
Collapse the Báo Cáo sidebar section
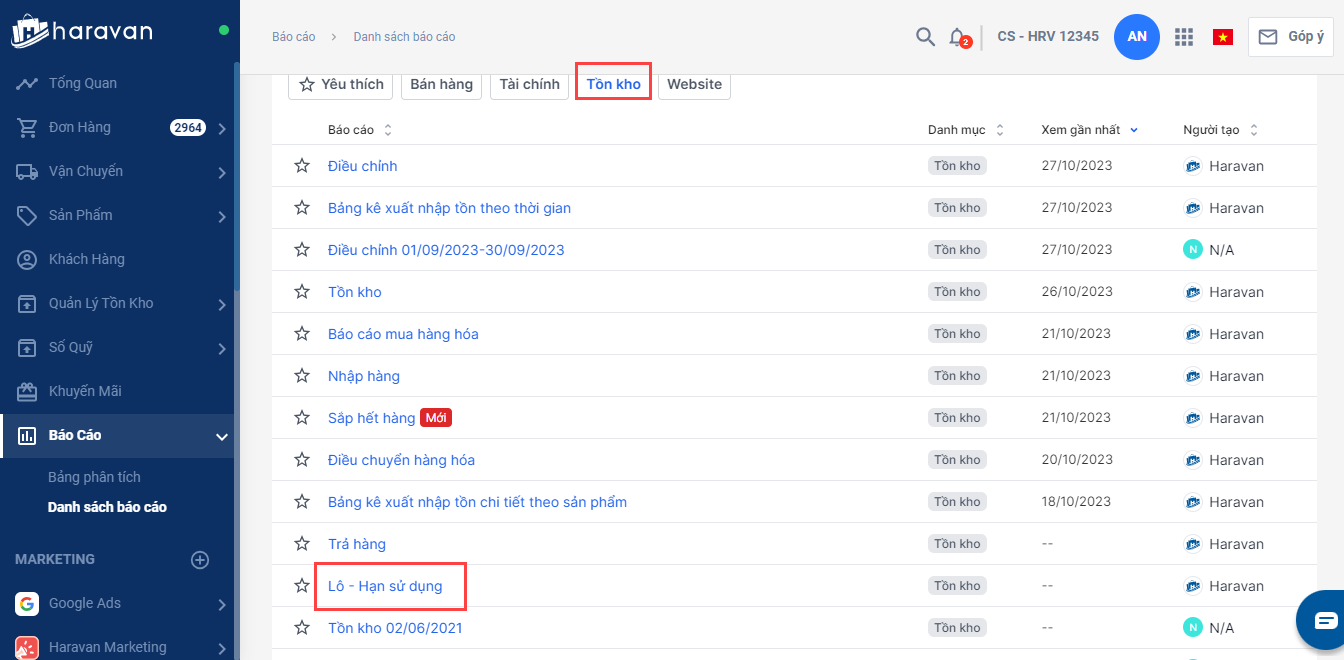coord(222,436)
